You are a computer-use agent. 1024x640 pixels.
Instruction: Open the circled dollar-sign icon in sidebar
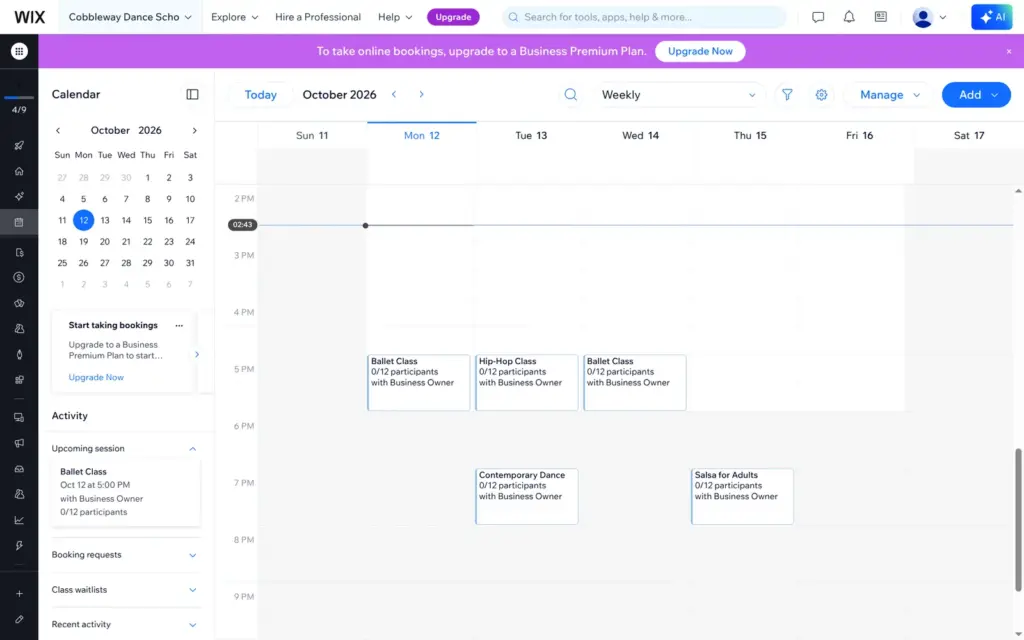(19, 278)
